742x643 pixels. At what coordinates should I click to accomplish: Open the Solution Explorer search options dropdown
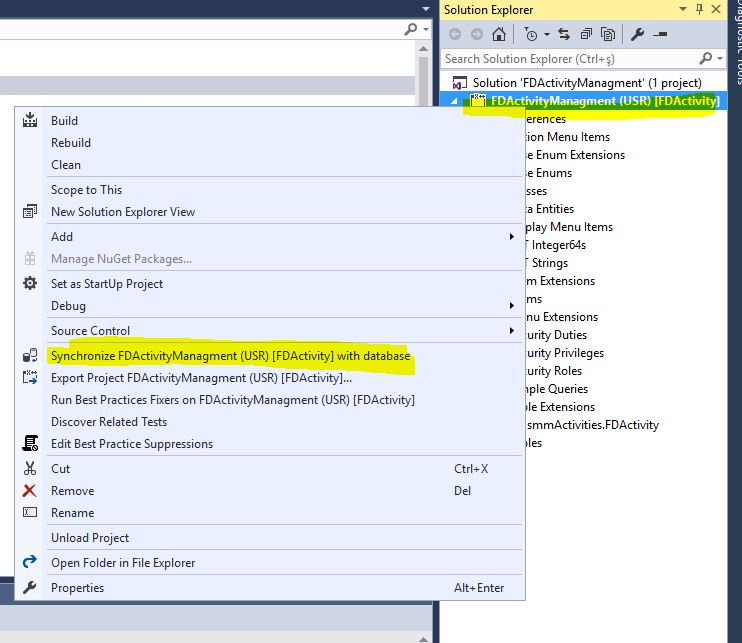coord(720,58)
